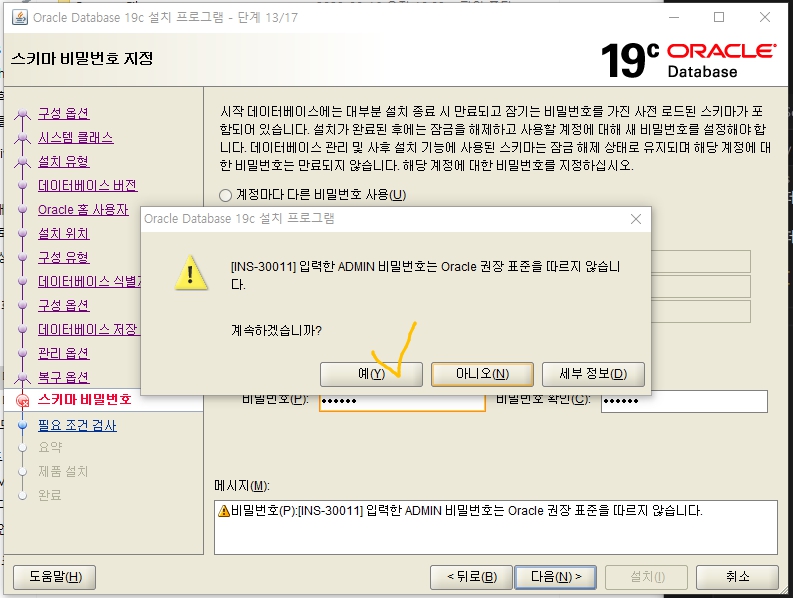Go to 설치 위치 step
This screenshot has height=598, width=793.
coord(64,233)
